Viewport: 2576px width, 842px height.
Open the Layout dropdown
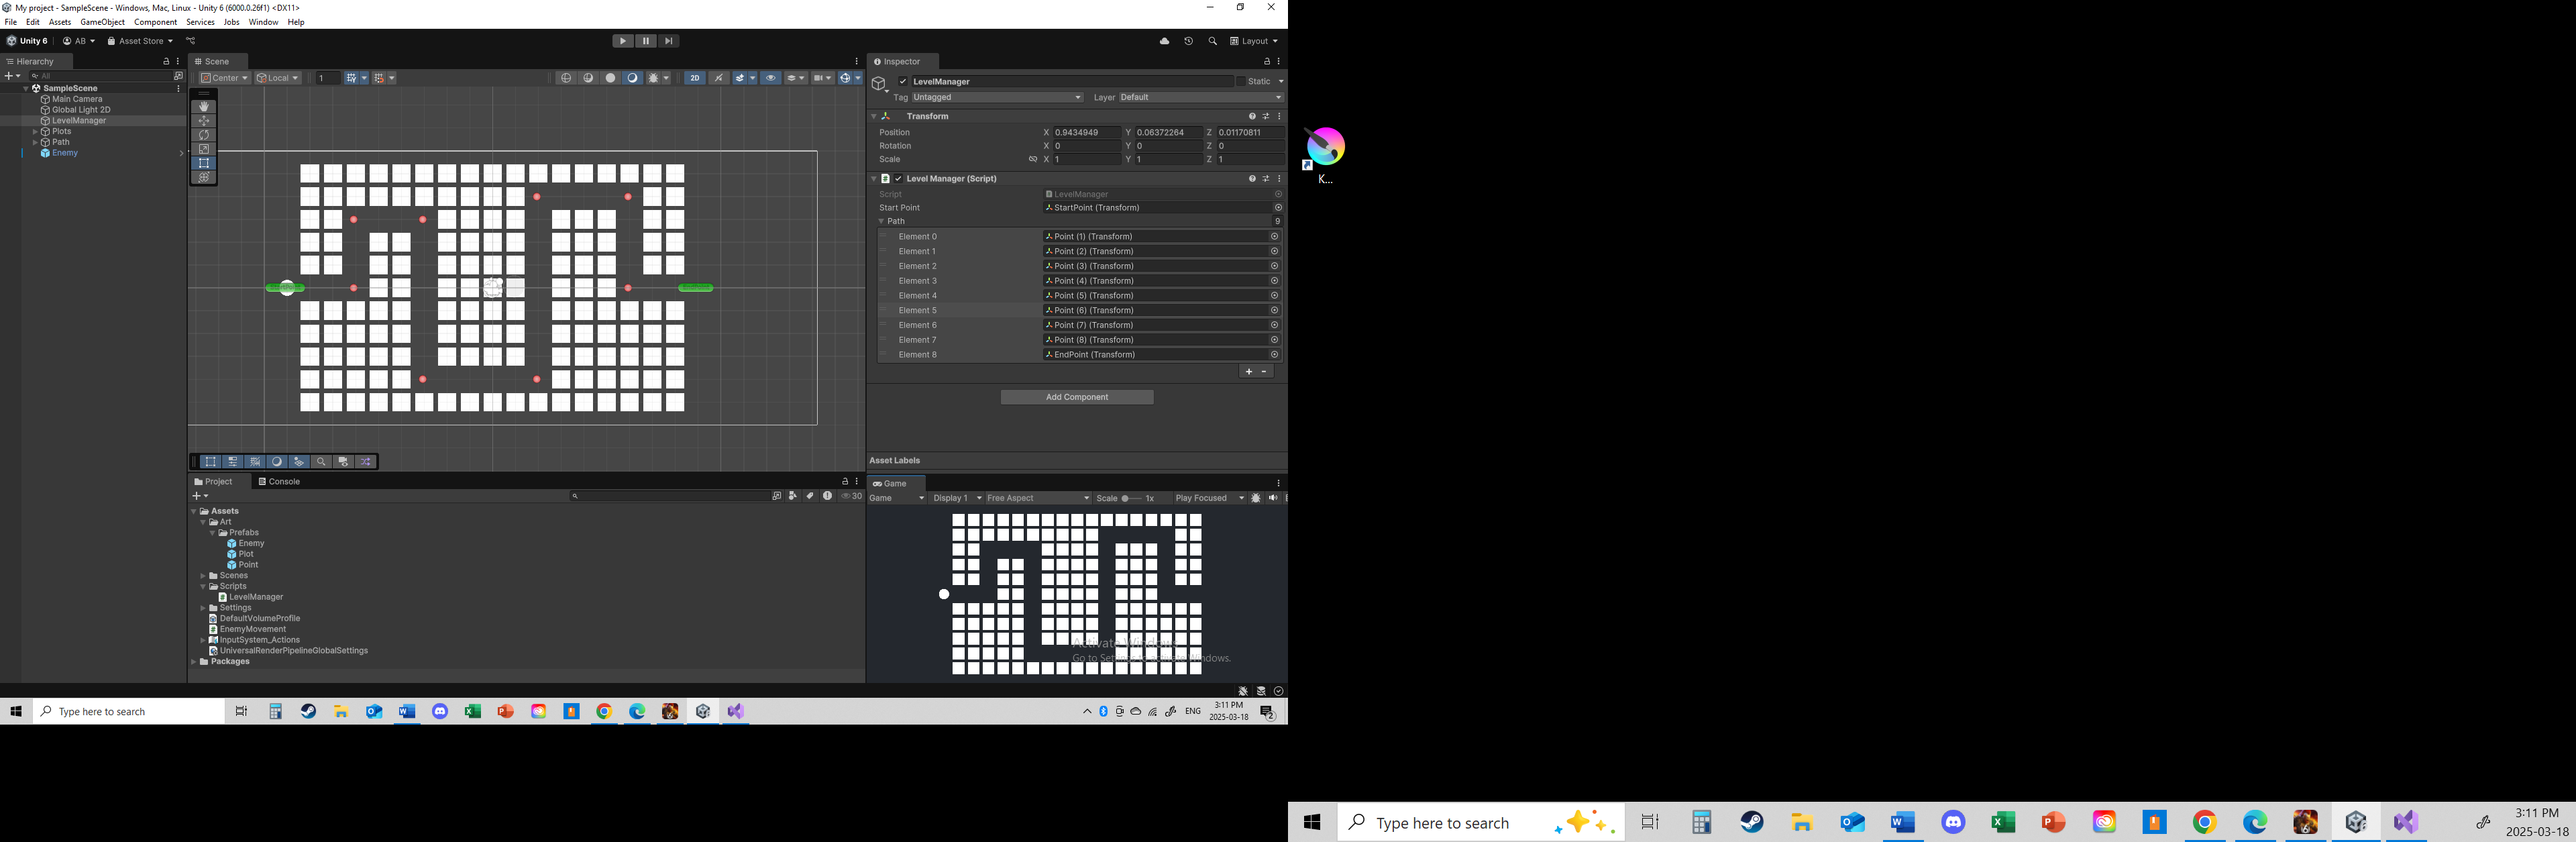click(1256, 41)
